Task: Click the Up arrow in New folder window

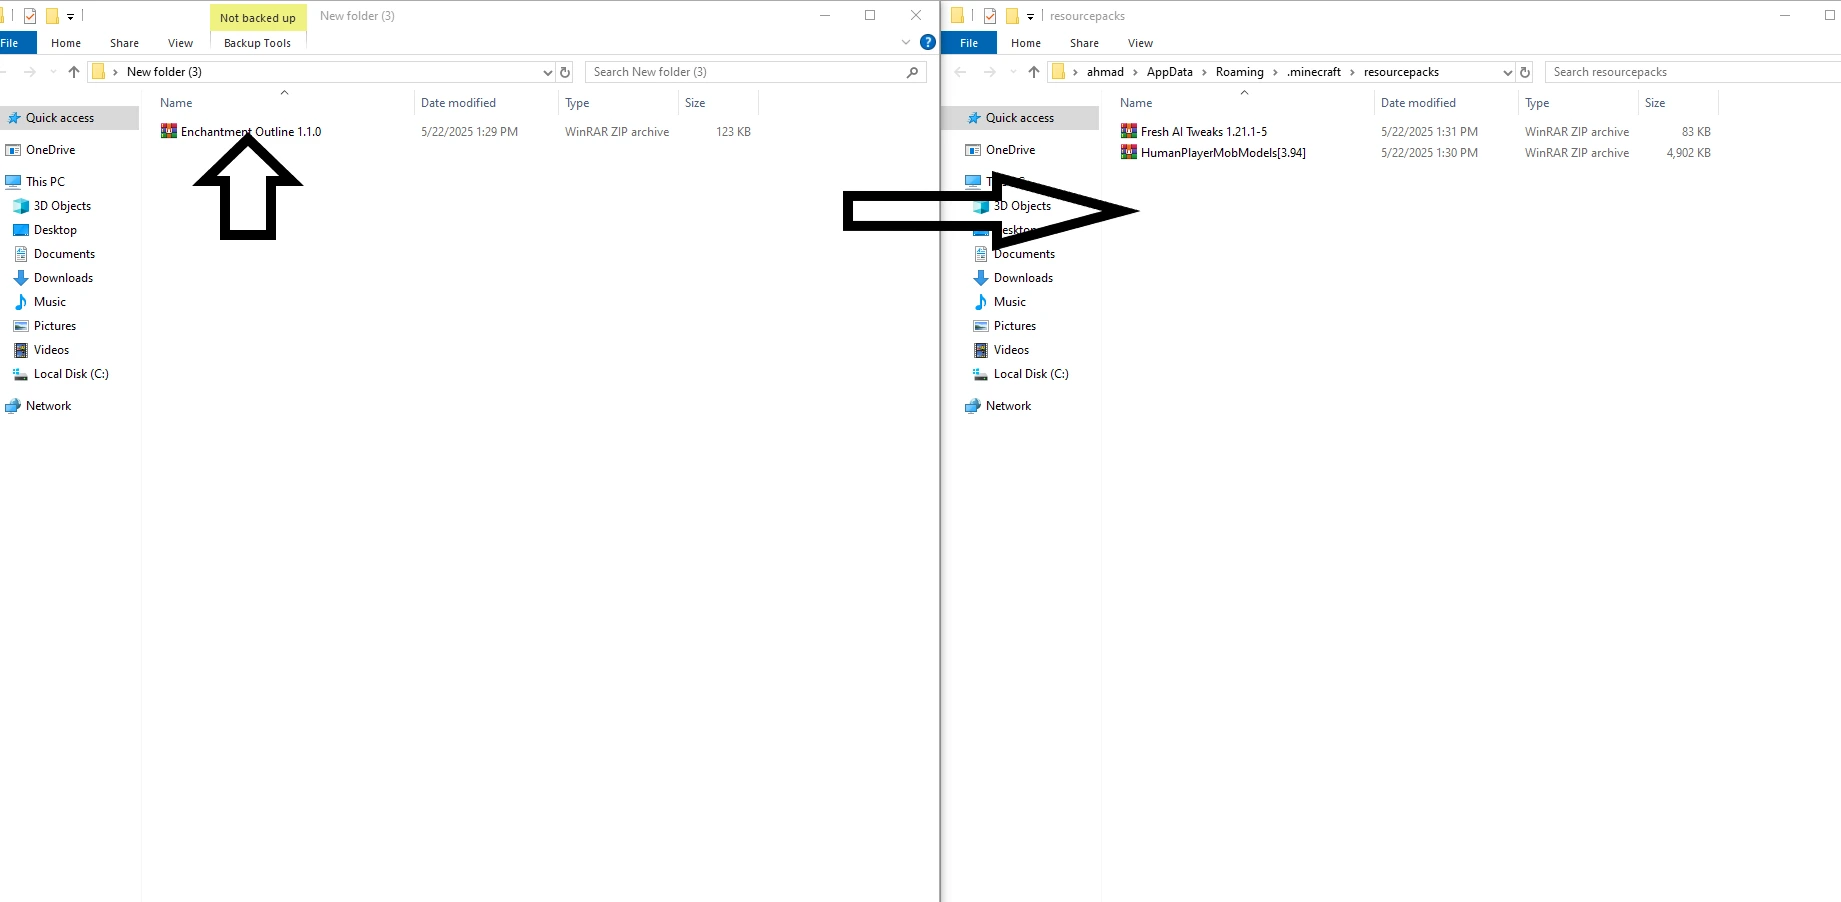Action: pos(74,72)
